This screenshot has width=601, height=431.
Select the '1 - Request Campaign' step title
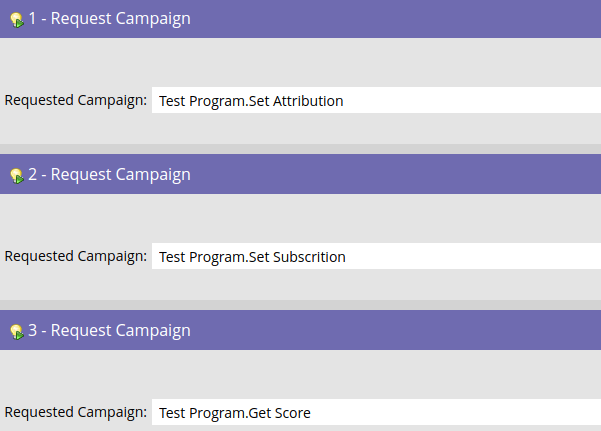(x=110, y=18)
